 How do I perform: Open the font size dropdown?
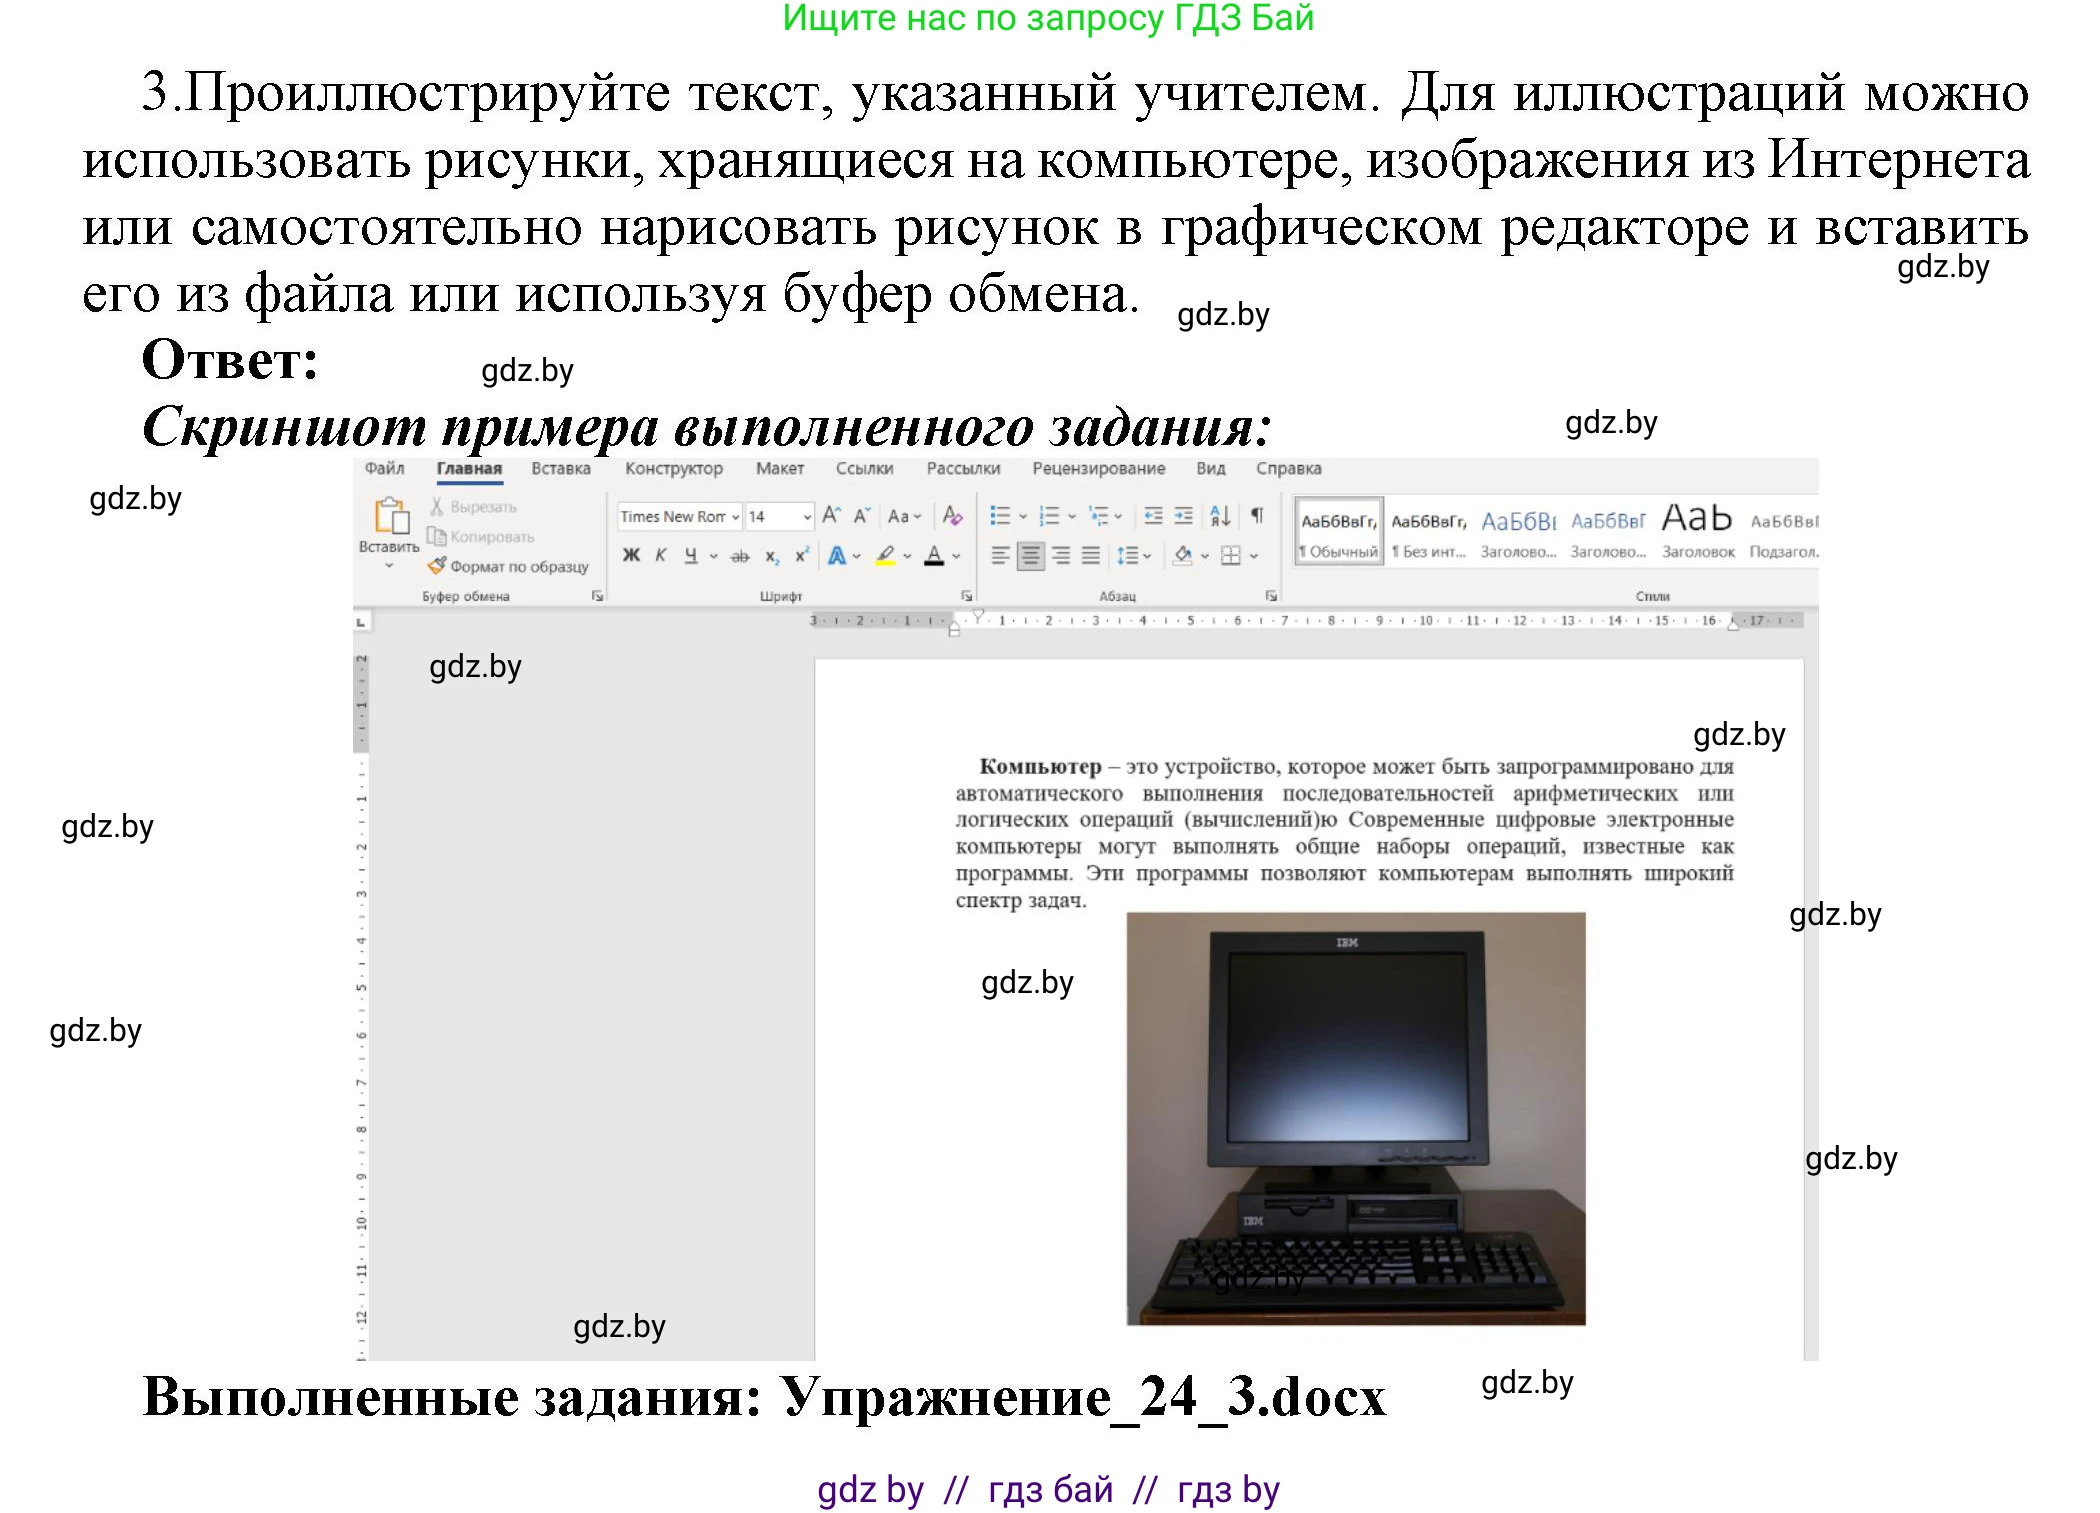point(808,517)
